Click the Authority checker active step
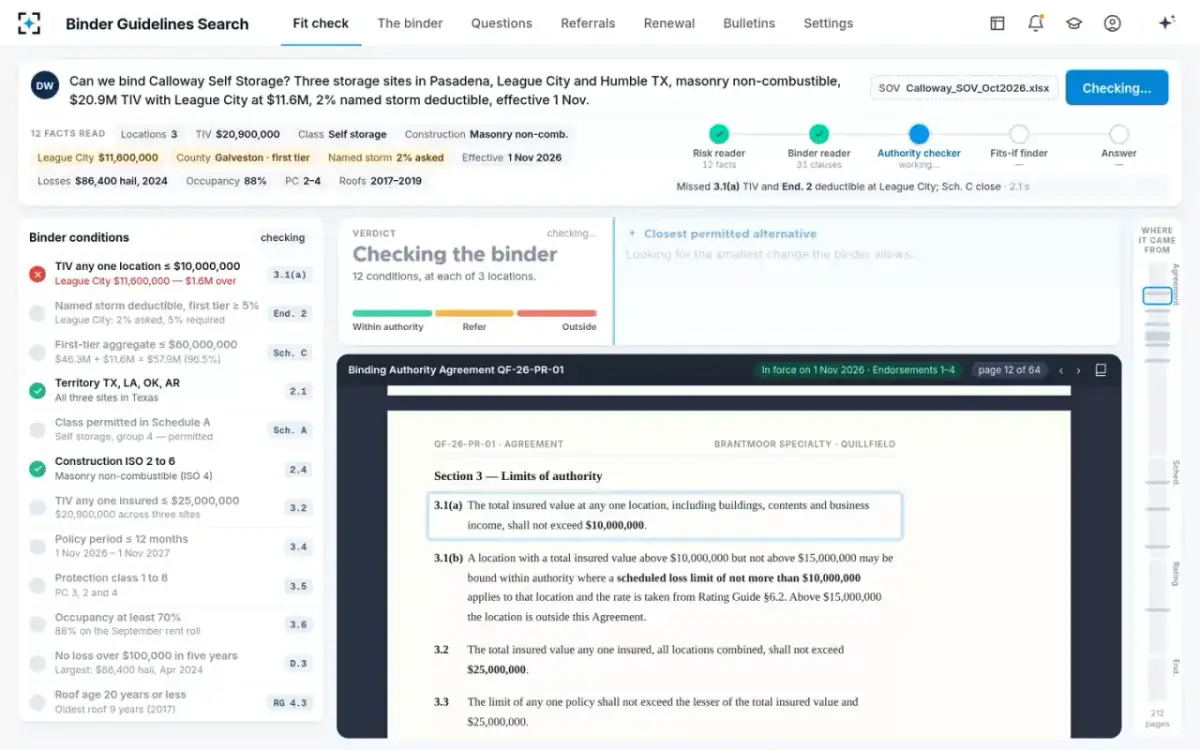Screen dimensions: 1200x750 click(x=919, y=134)
